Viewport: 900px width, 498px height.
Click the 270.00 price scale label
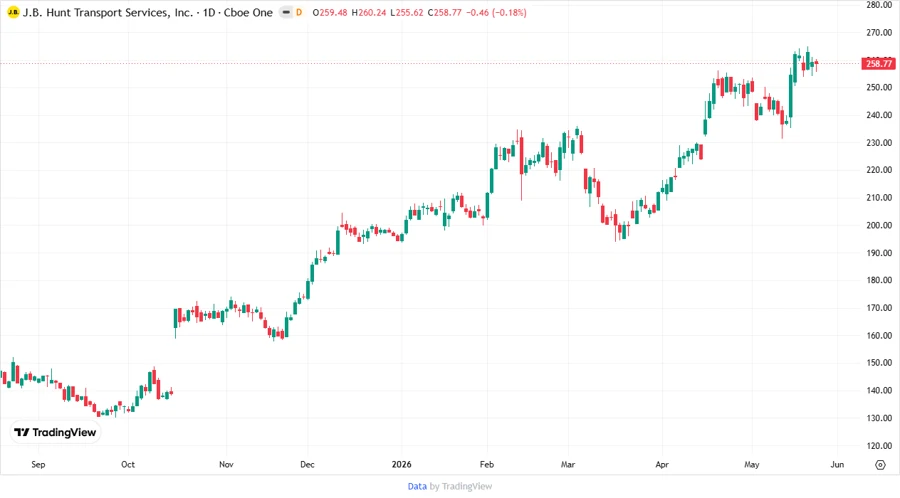click(879, 33)
